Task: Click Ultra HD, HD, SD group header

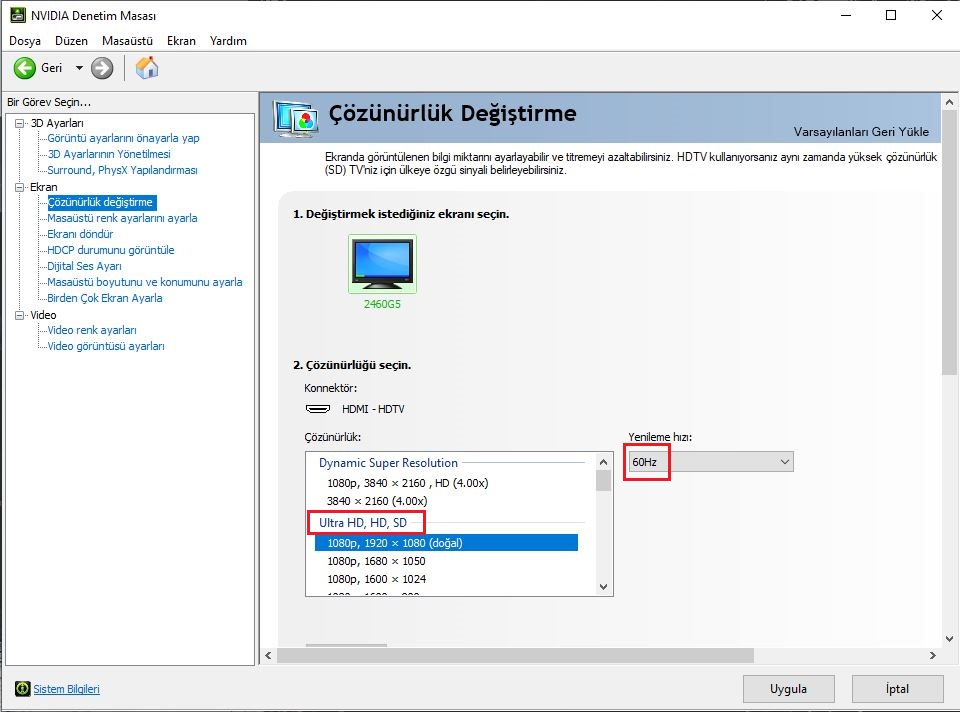Action: pos(362,523)
